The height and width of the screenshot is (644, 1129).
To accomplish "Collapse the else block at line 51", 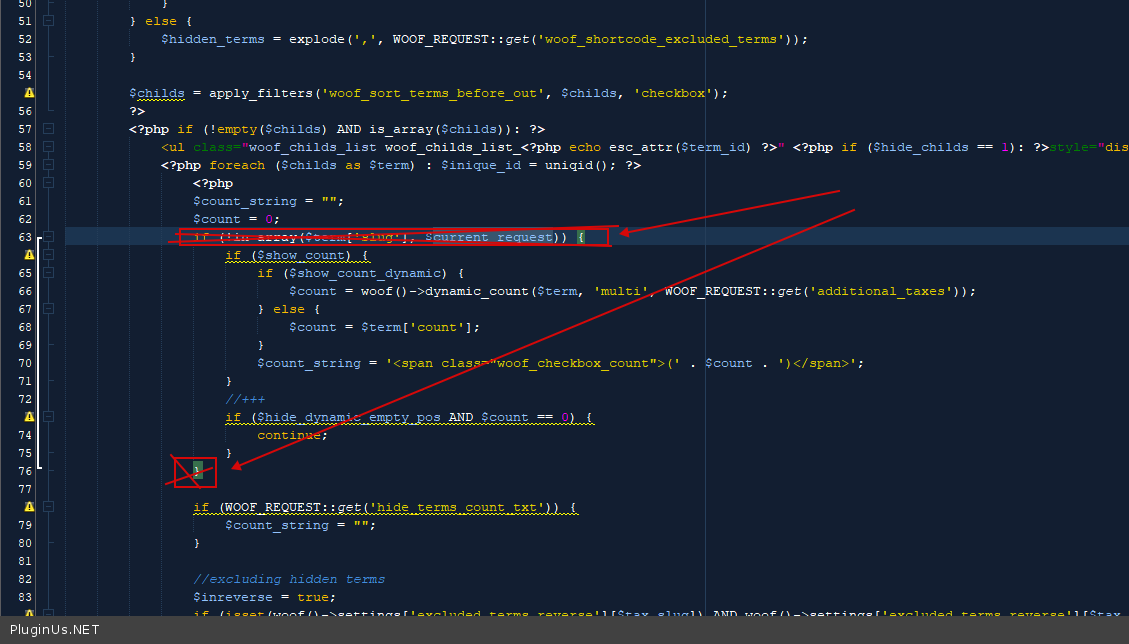I will pos(49,21).
